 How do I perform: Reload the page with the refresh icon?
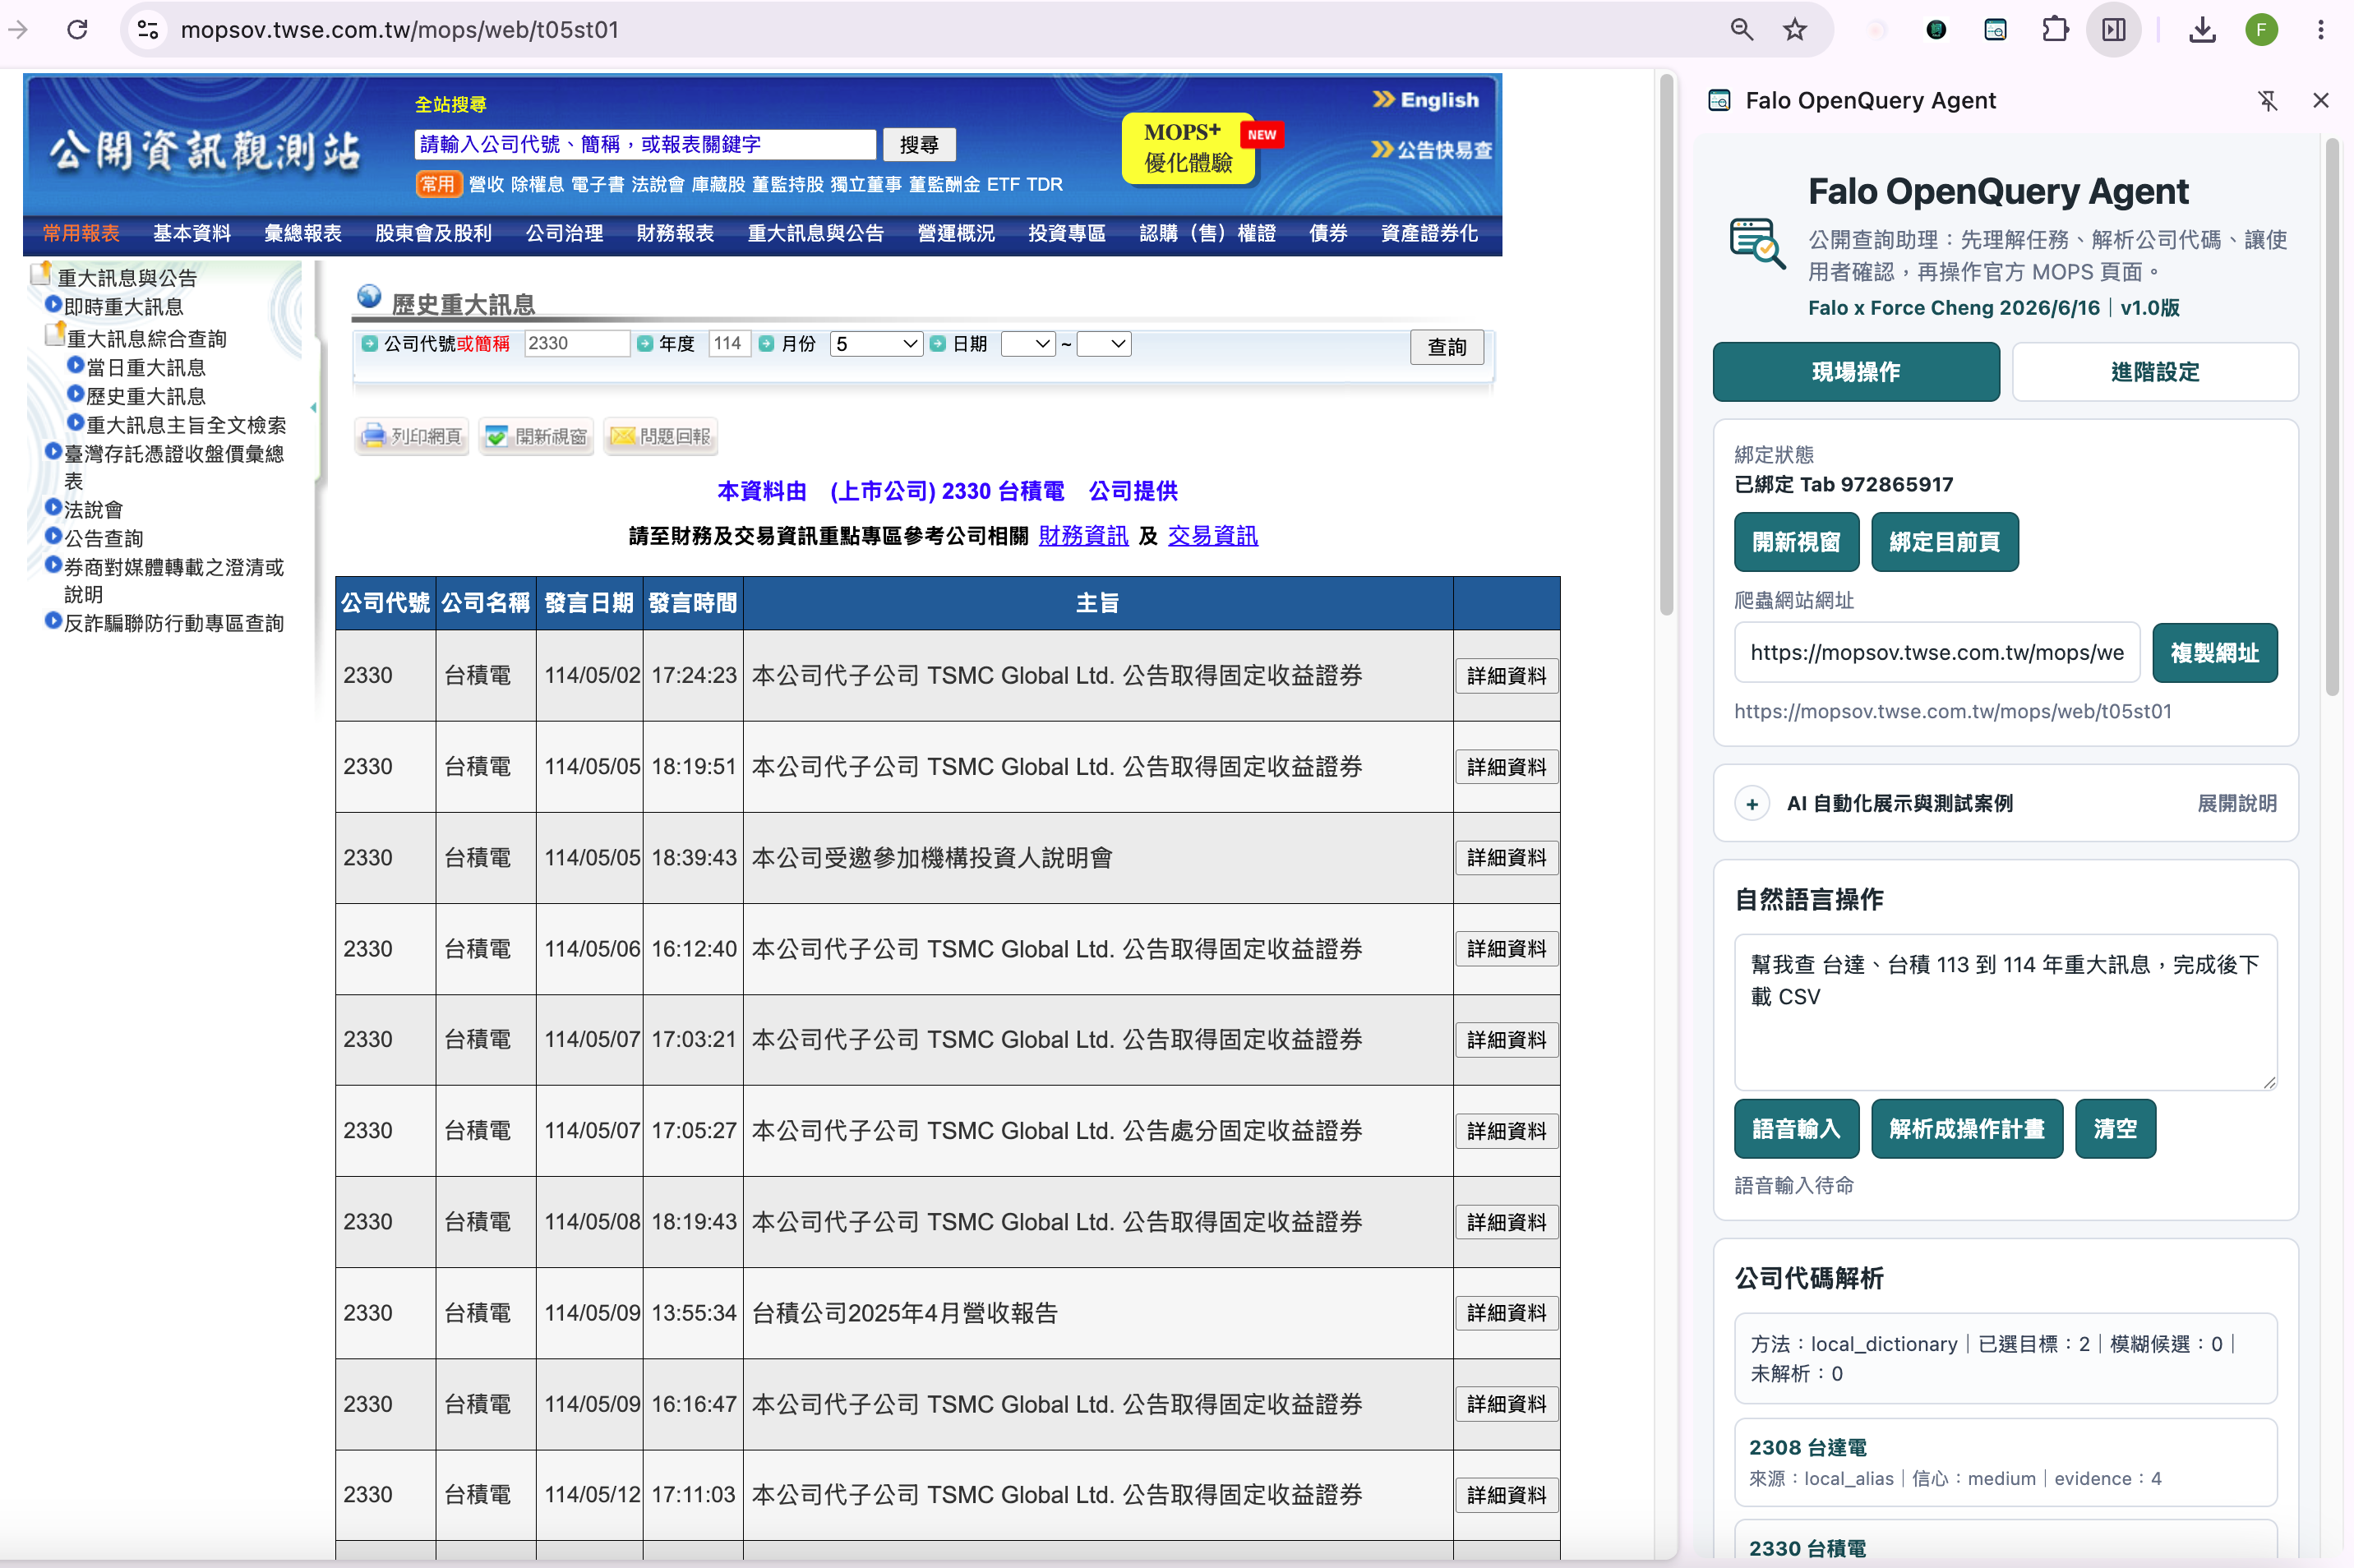click(77, 30)
